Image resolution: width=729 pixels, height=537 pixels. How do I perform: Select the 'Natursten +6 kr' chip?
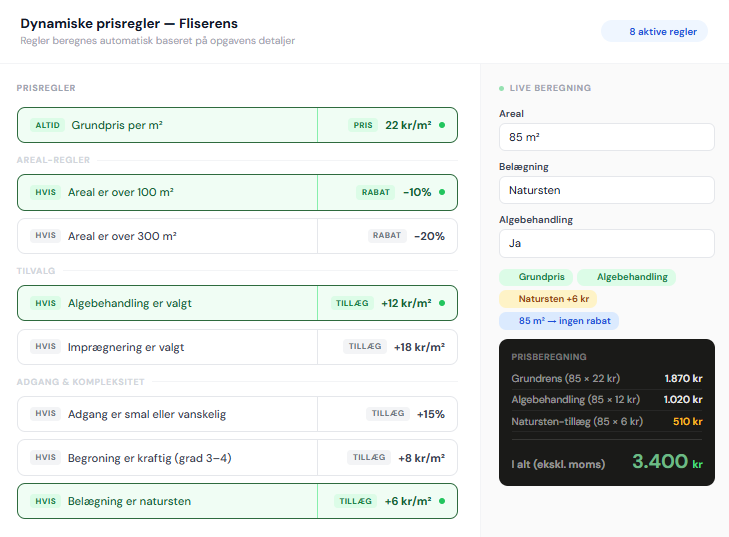[547, 298]
